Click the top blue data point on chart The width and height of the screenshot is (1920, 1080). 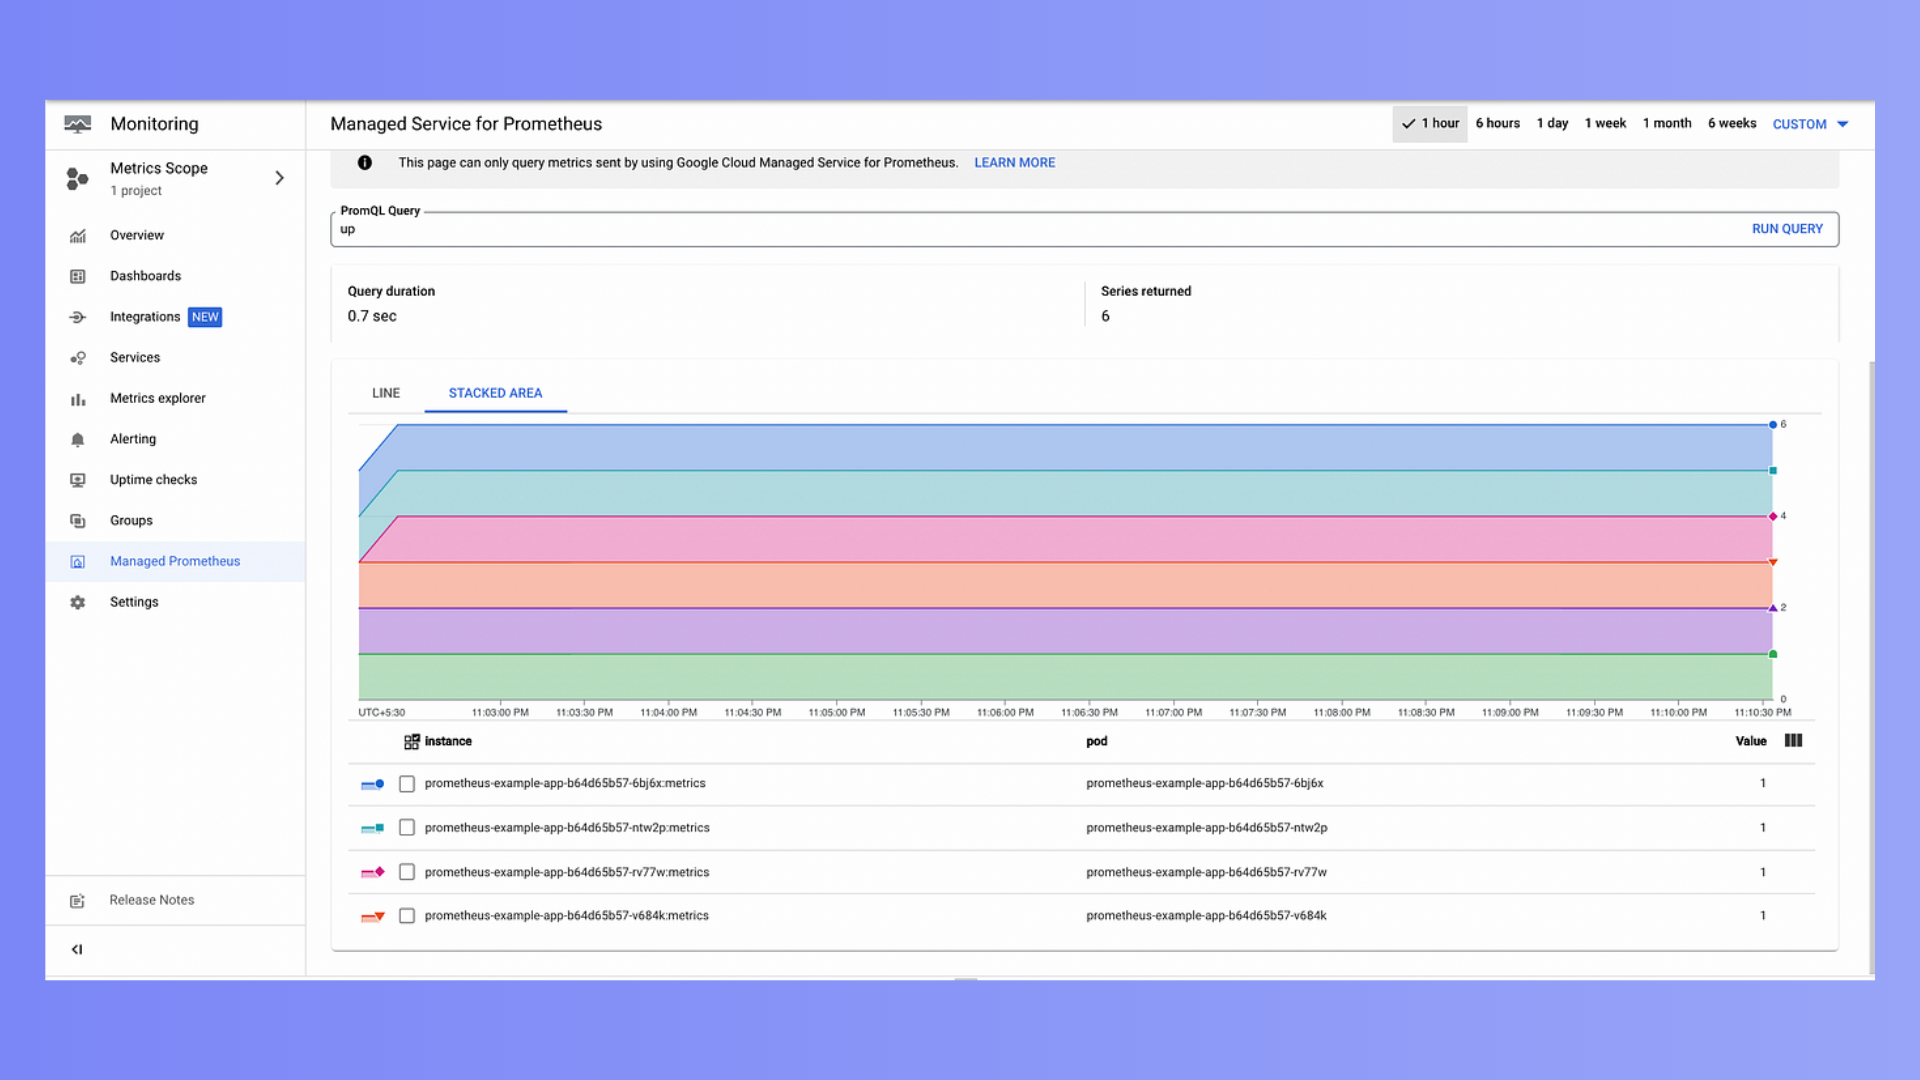click(1773, 425)
